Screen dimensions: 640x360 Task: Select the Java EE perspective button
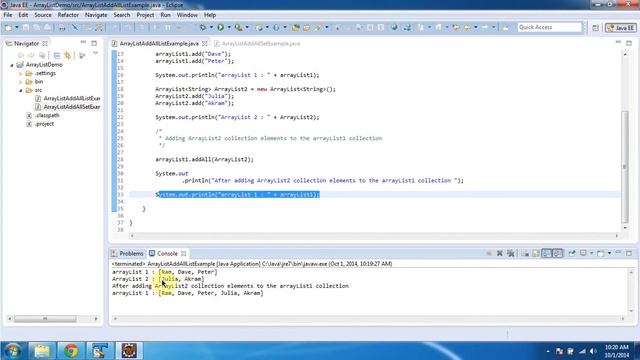tap(621, 28)
